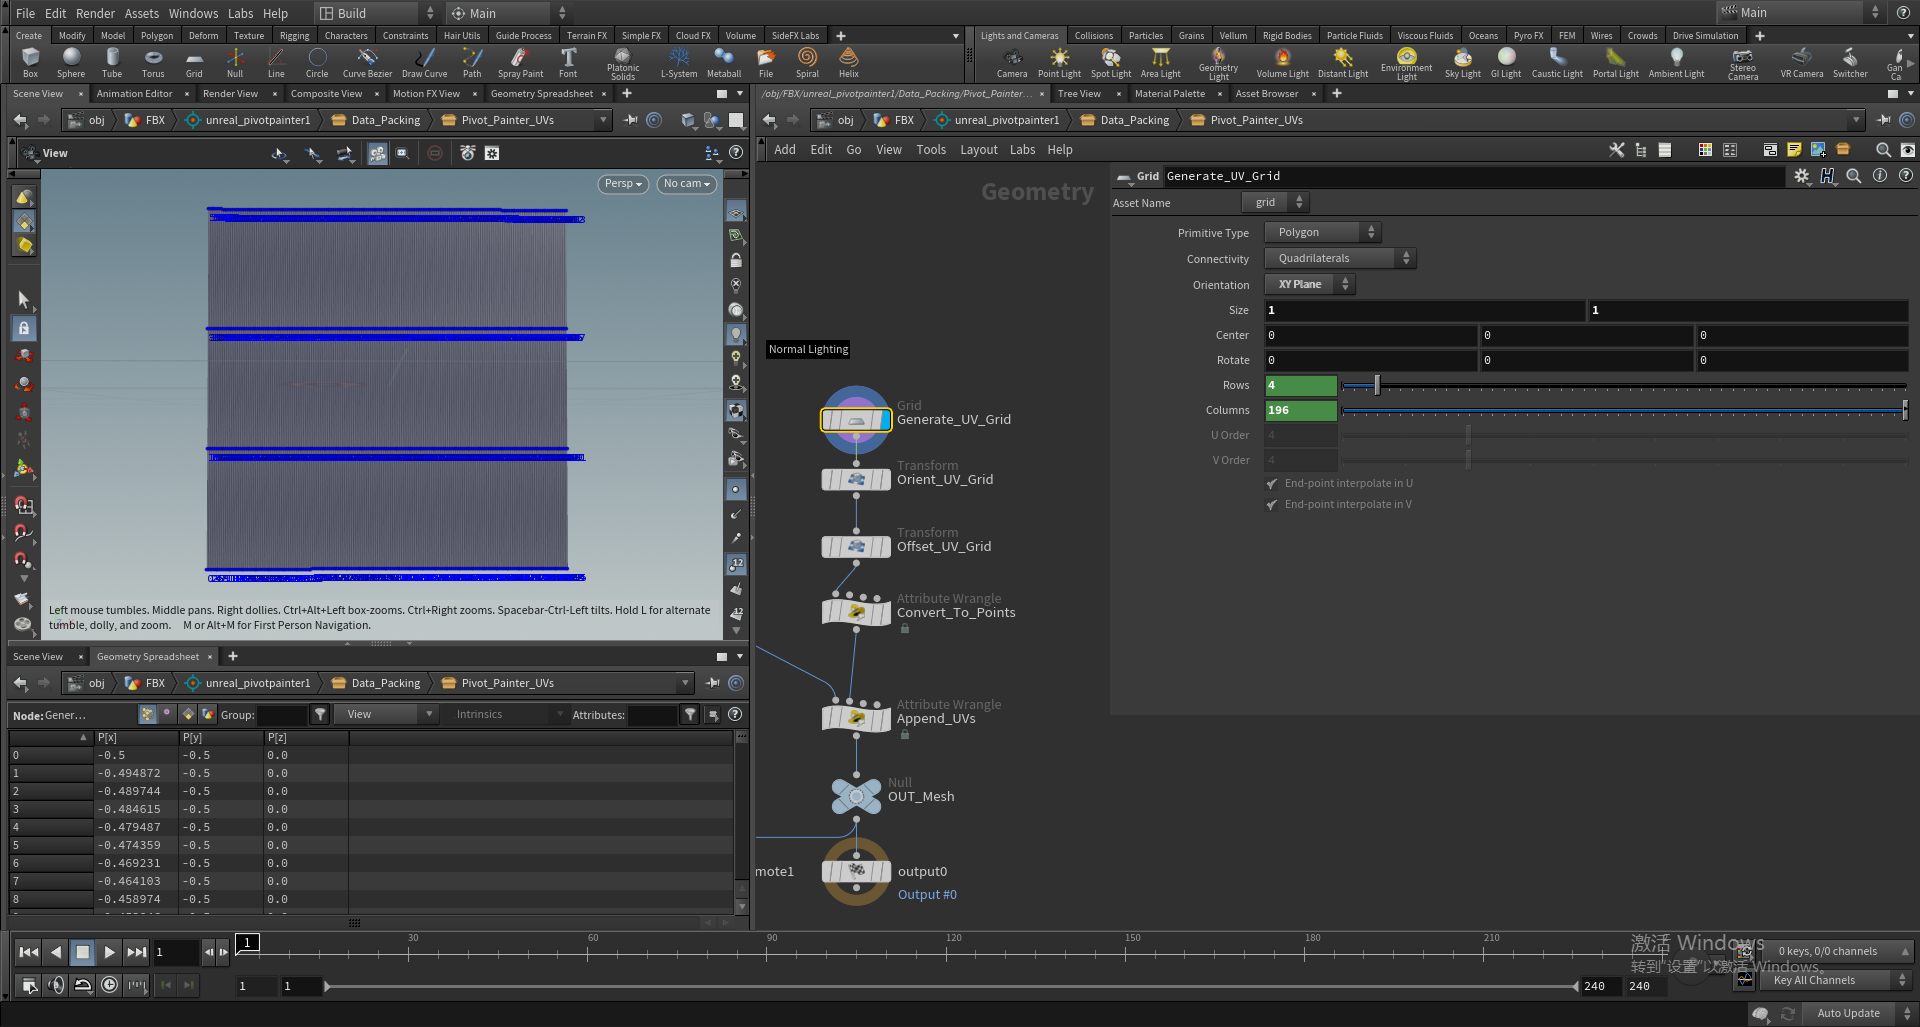Toggle End-point interpolate in V checkbox

tap(1272, 505)
